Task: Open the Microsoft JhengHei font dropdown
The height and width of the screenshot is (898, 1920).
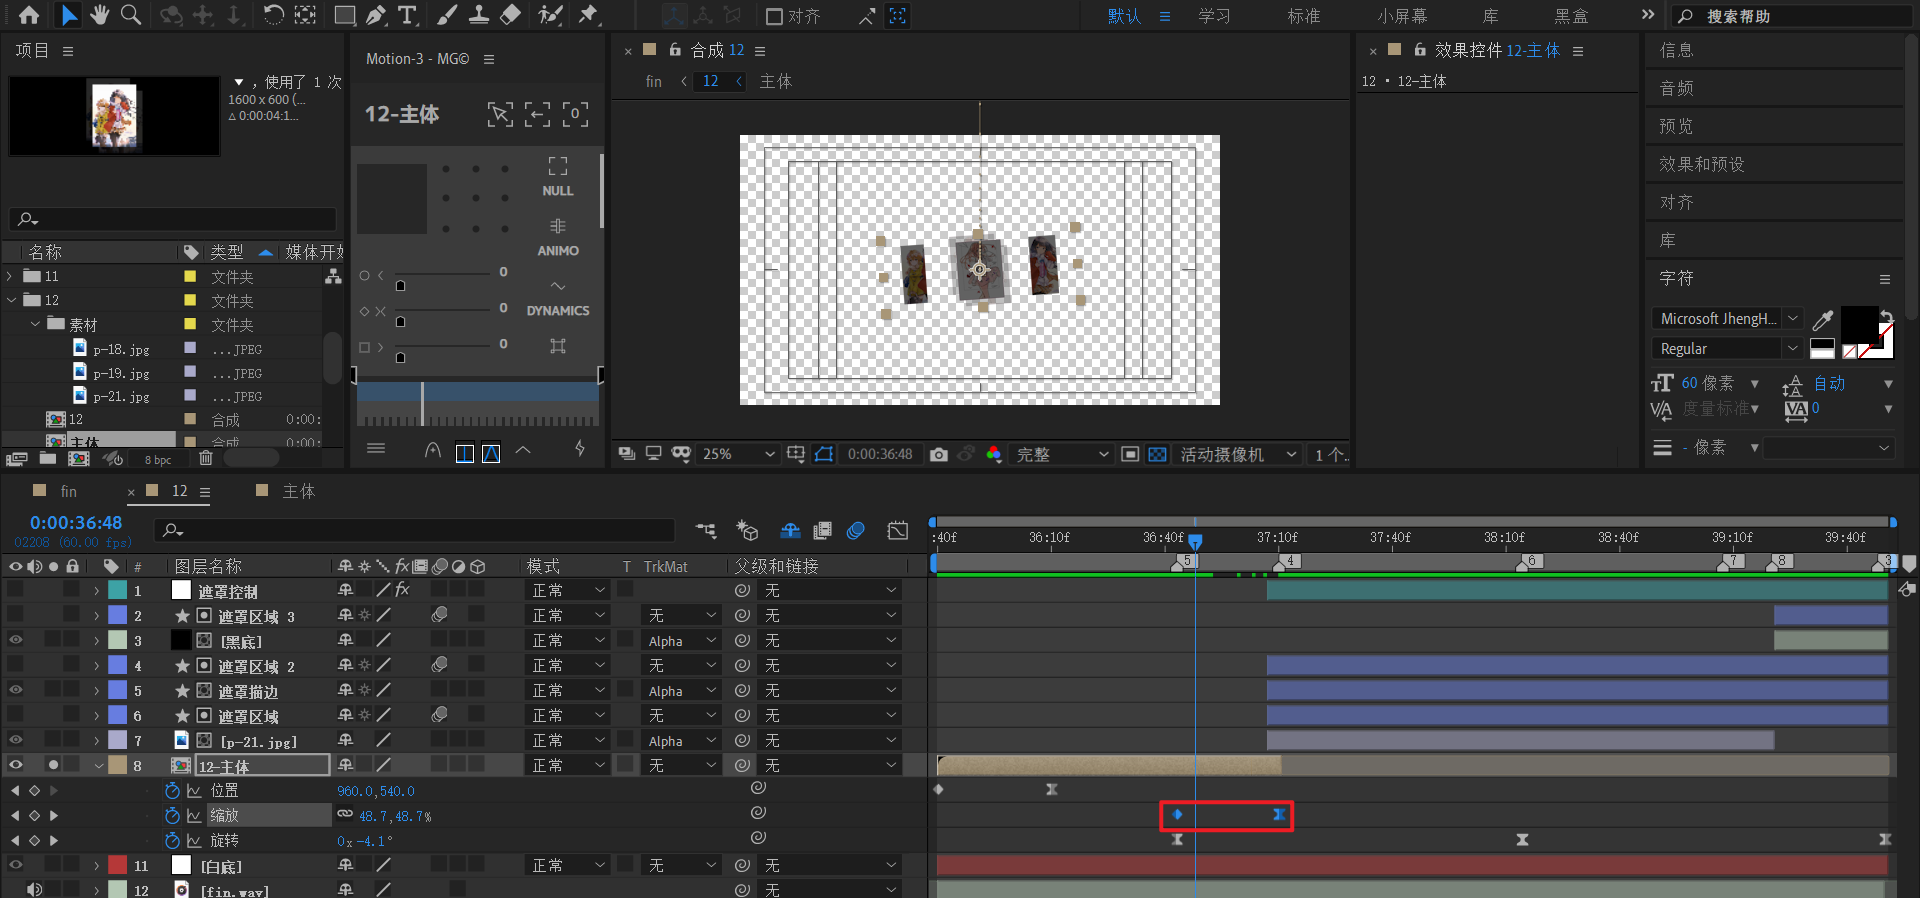Action: [1726, 319]
